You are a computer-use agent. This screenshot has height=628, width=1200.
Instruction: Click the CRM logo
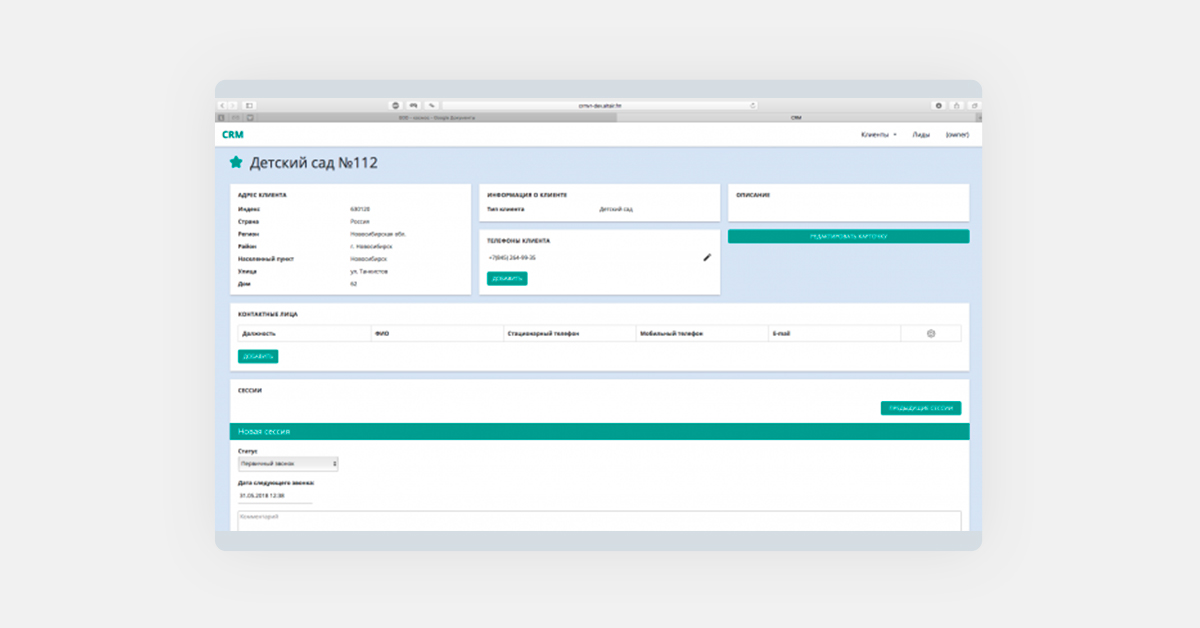pos(233,134)
